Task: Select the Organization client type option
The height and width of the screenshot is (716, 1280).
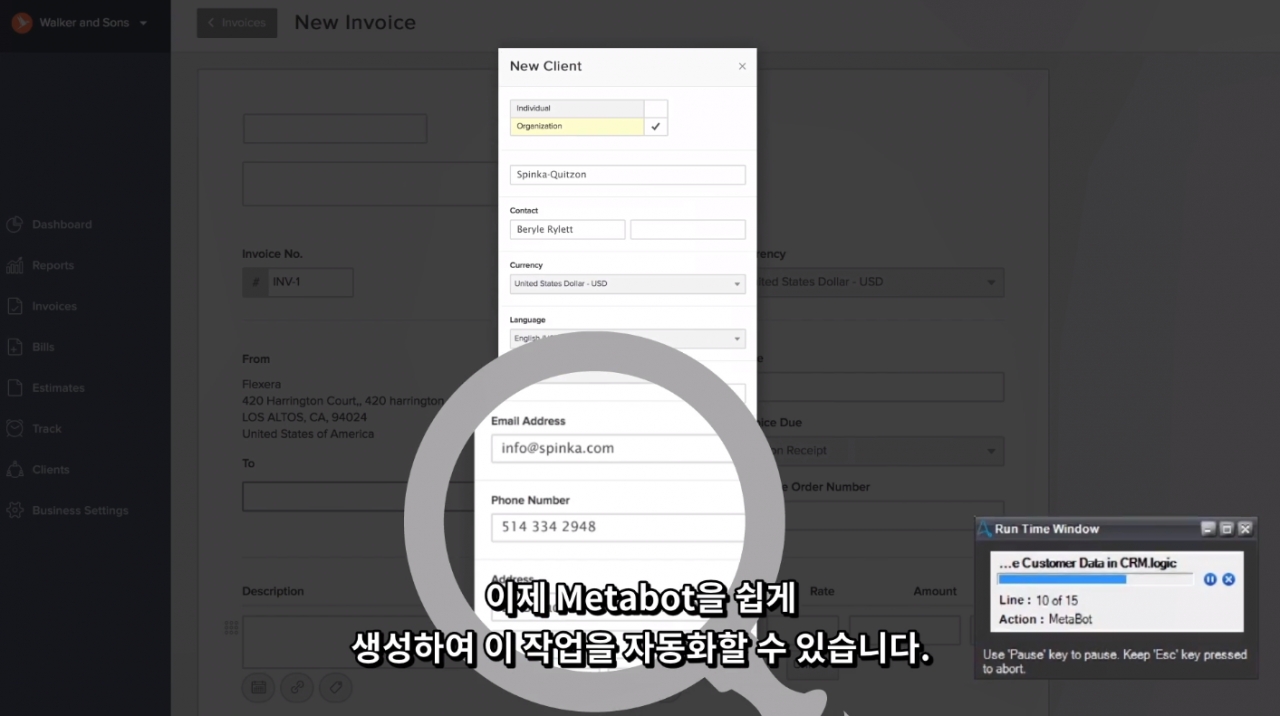Action: pyautogui.click(x=576, y=126)
